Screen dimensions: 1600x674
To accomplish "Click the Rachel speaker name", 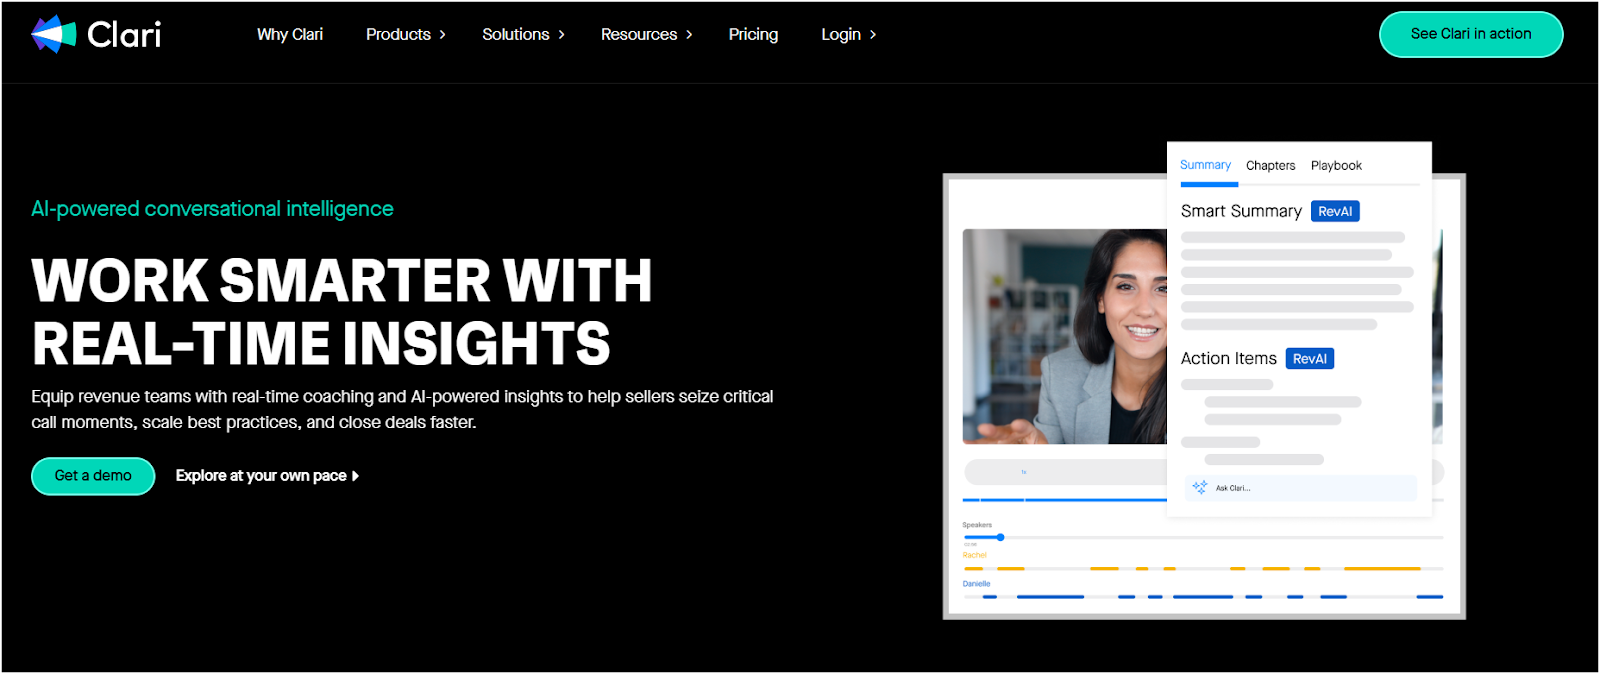I will (974, 555).
